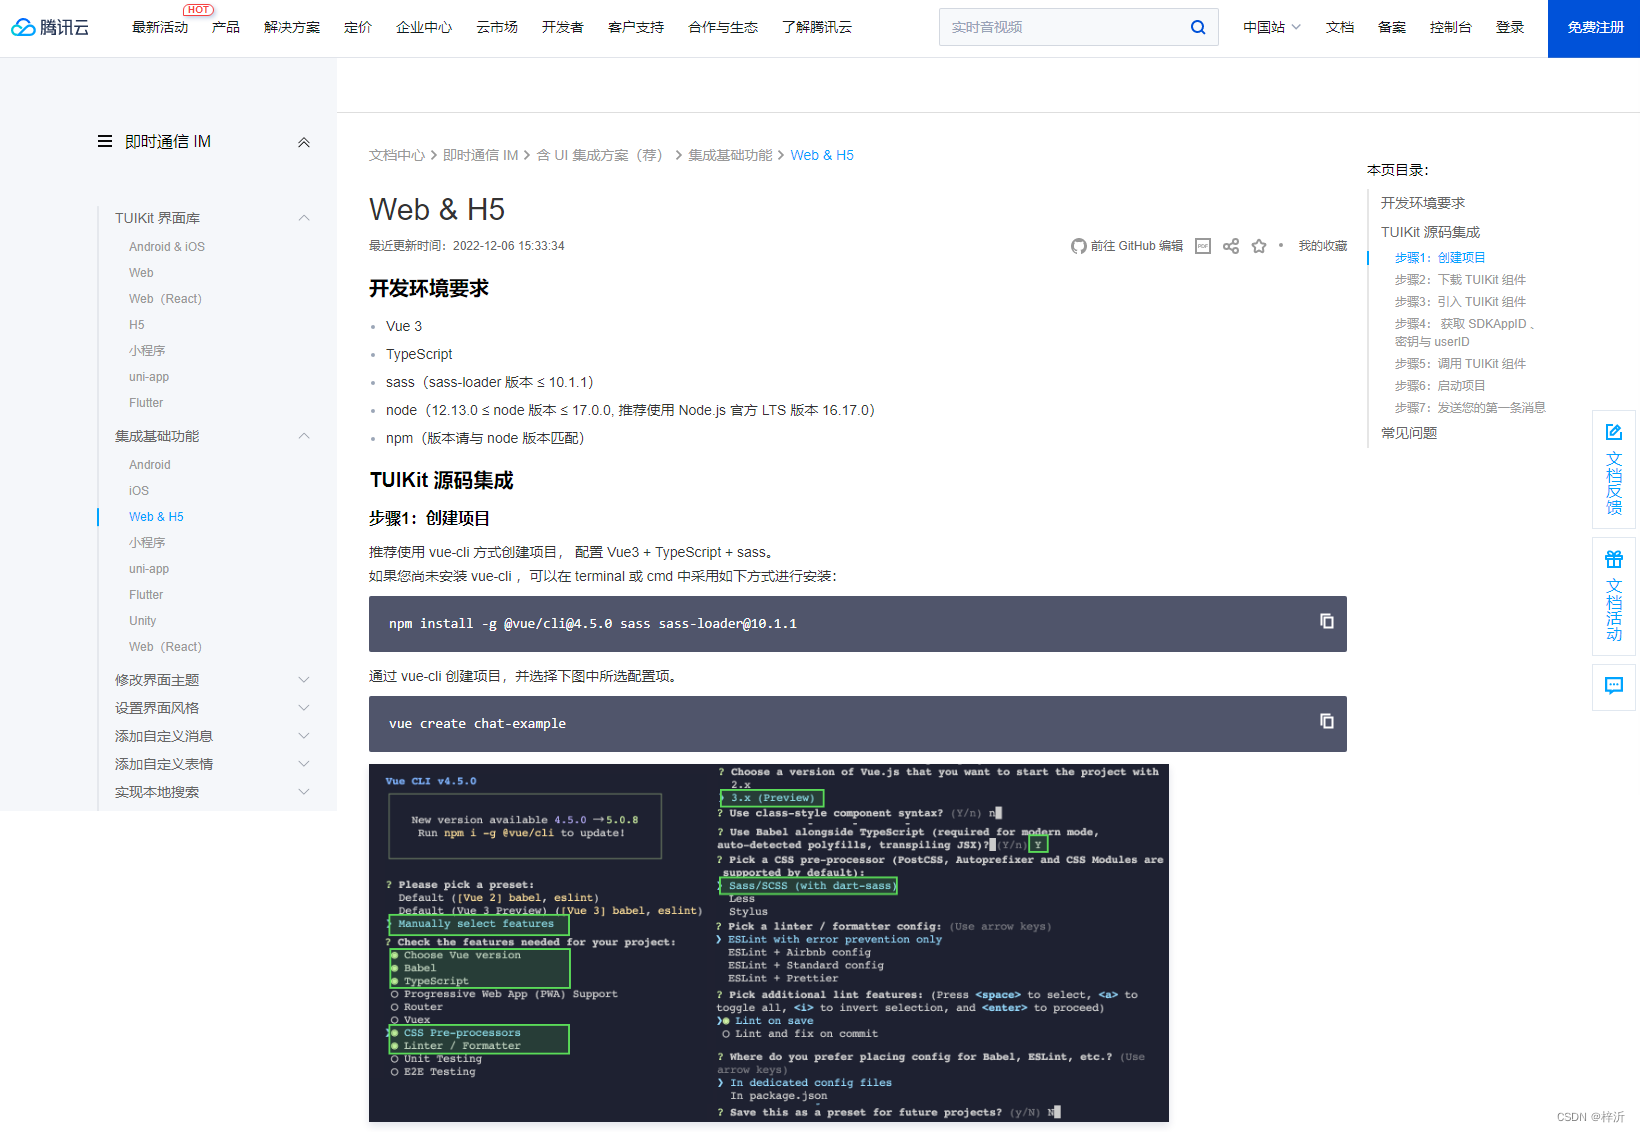Click the star favorite icon
The image size is (1640, 1132).
(x=1259, y=246)
